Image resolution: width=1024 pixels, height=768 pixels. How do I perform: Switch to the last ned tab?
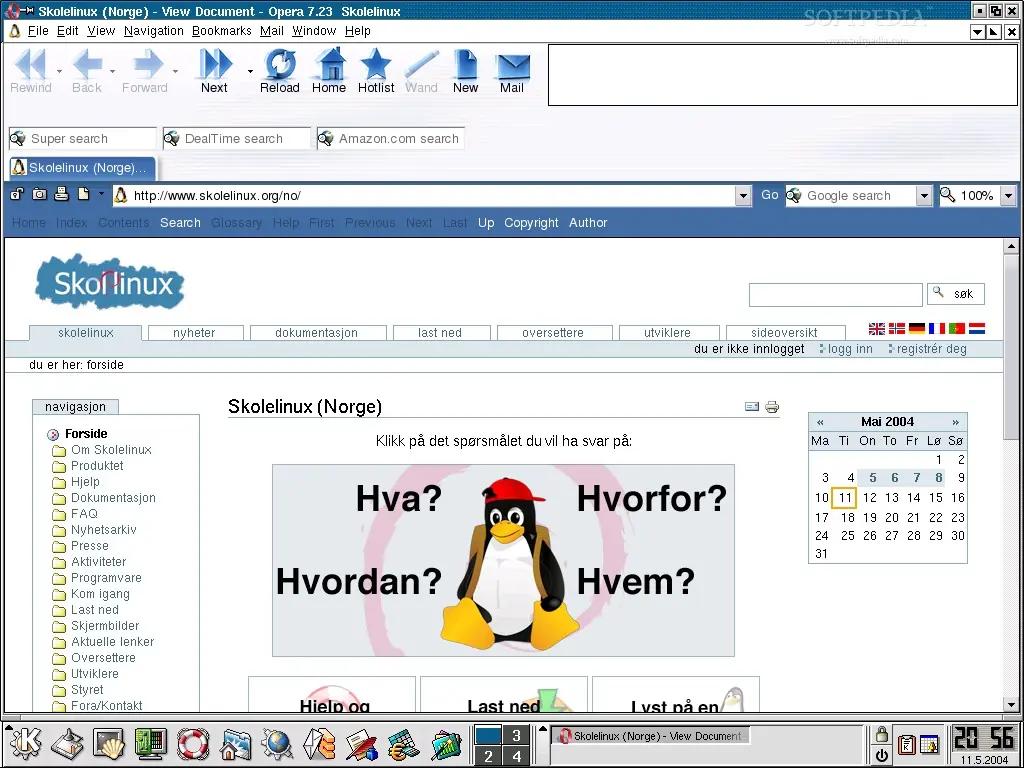[441, 332]
